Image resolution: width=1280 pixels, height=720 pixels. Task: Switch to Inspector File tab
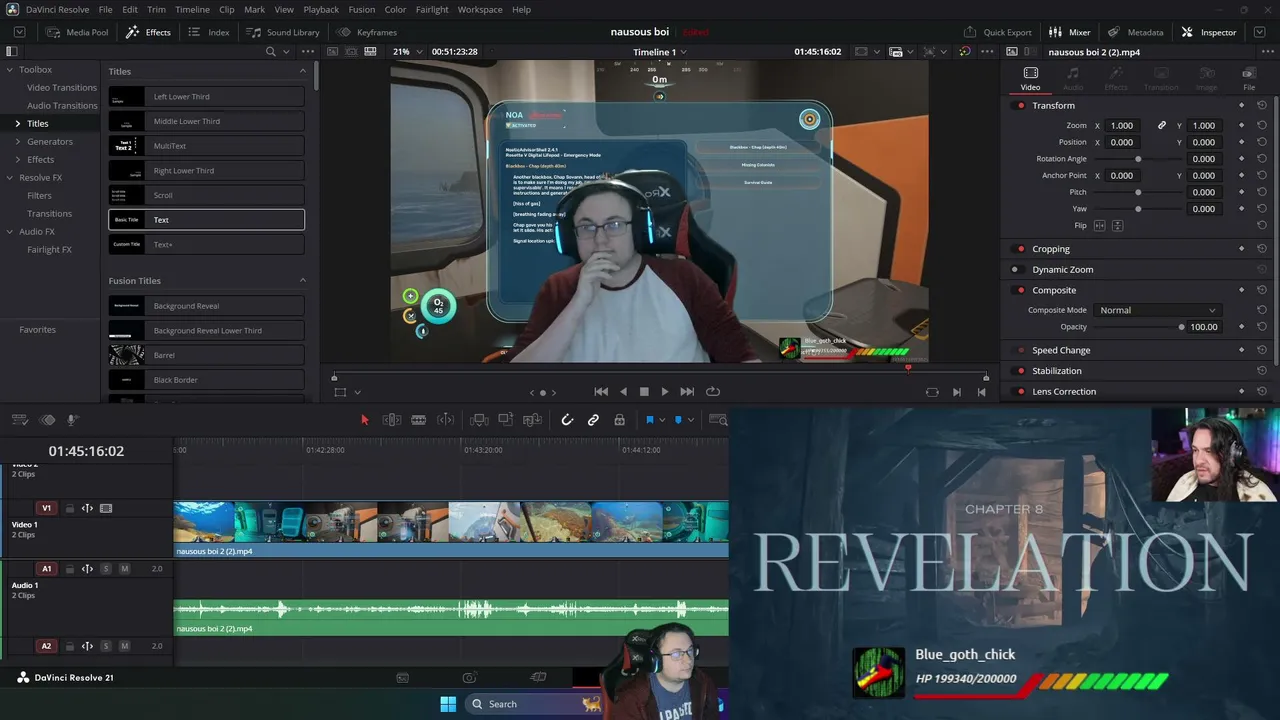[1249, 78]
